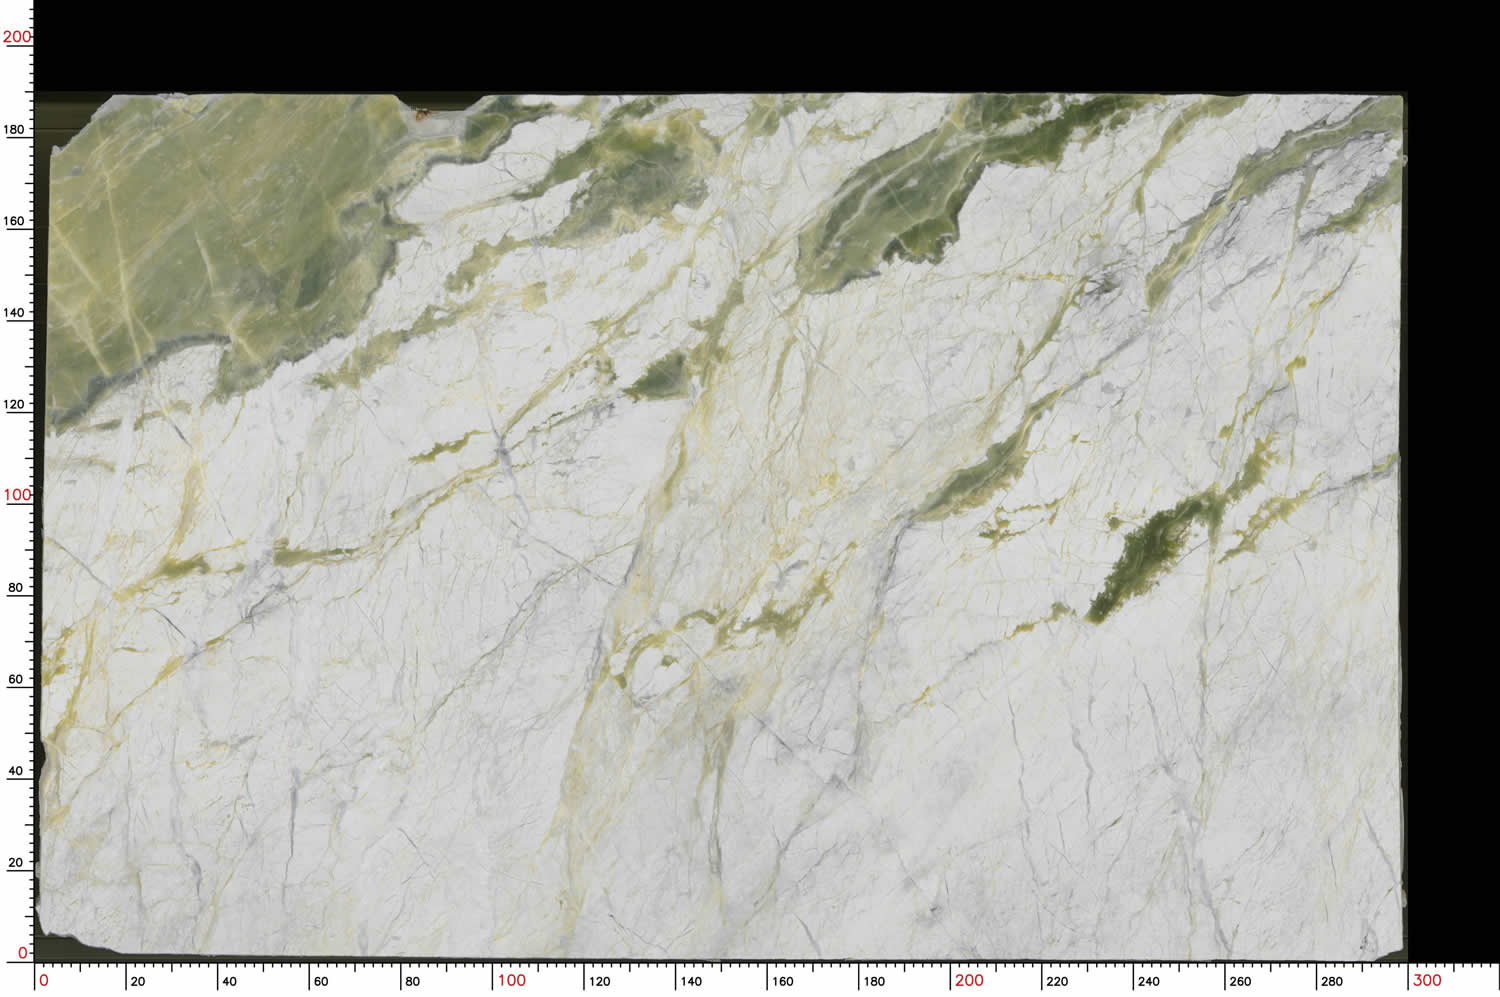This screenshot has width=1500, height=997.
Task: Click the red 100 on vertical ruler
Action: (x=17, y=495)
